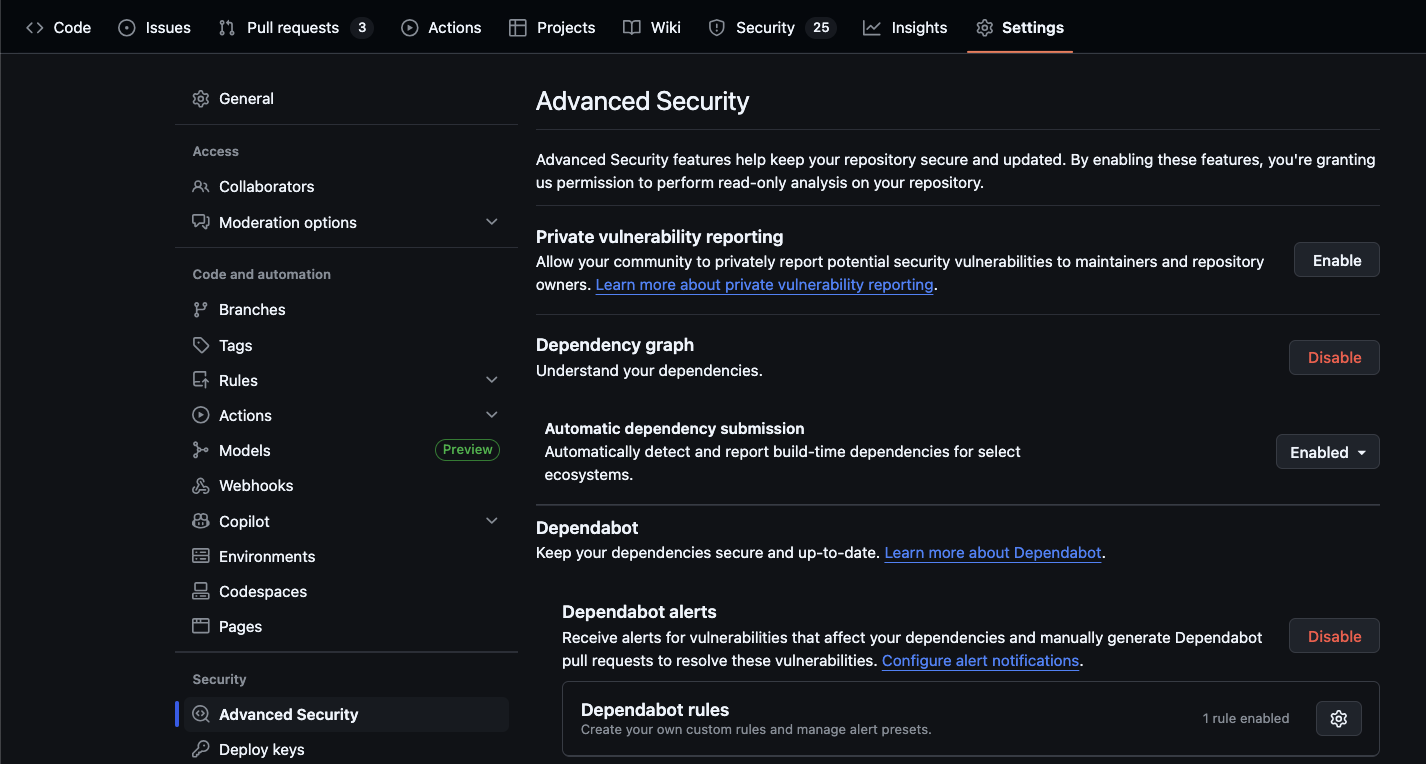Screen dimensions: 1426x764
Task: Open Codespaces settings via its icon
Action: [x=201, y=591]
